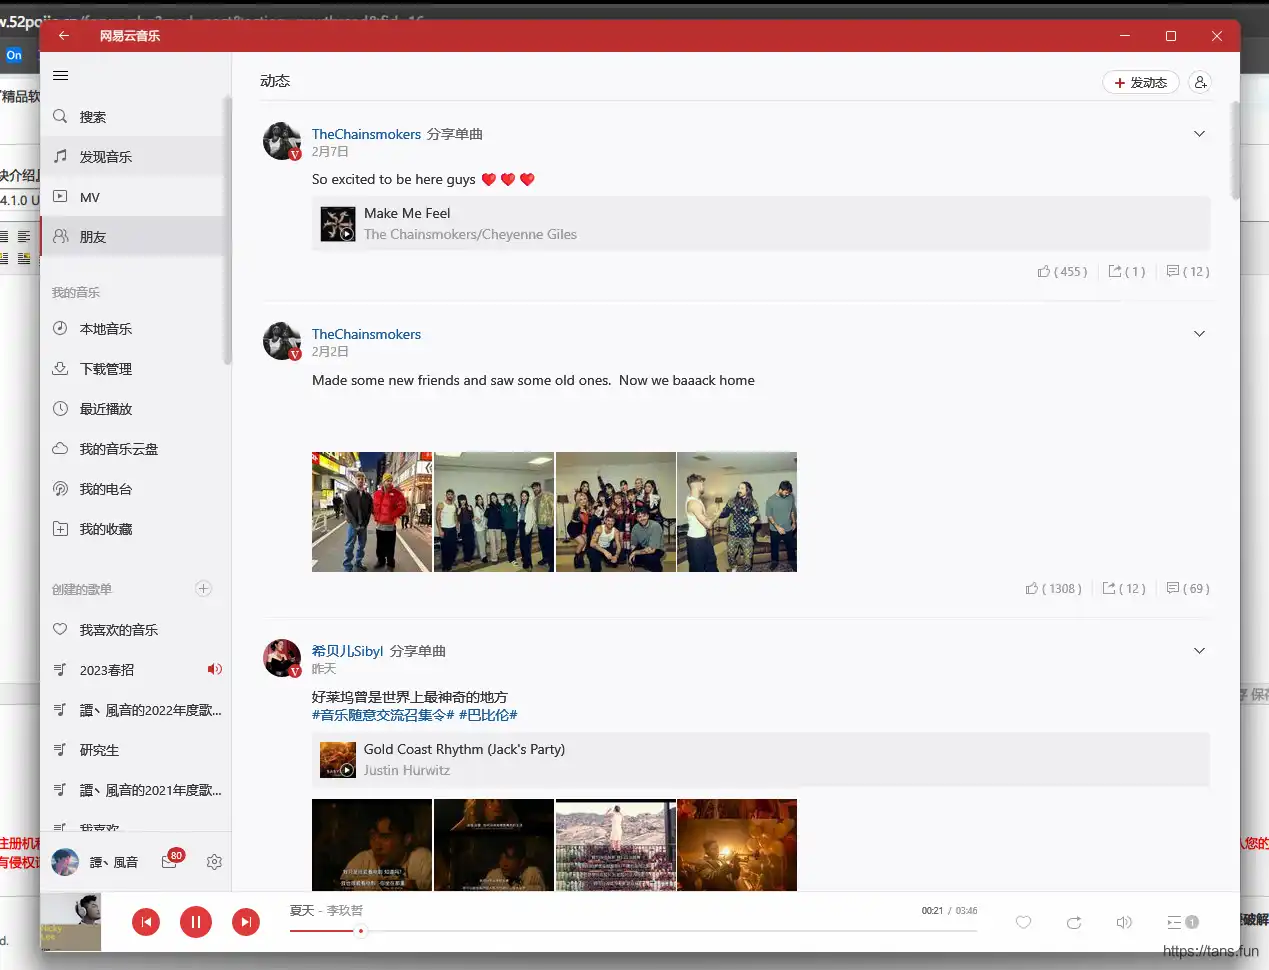Share the 'Made some new friends' post
This screenshot has height=970, width=1269.
(x=1124, y=589)
